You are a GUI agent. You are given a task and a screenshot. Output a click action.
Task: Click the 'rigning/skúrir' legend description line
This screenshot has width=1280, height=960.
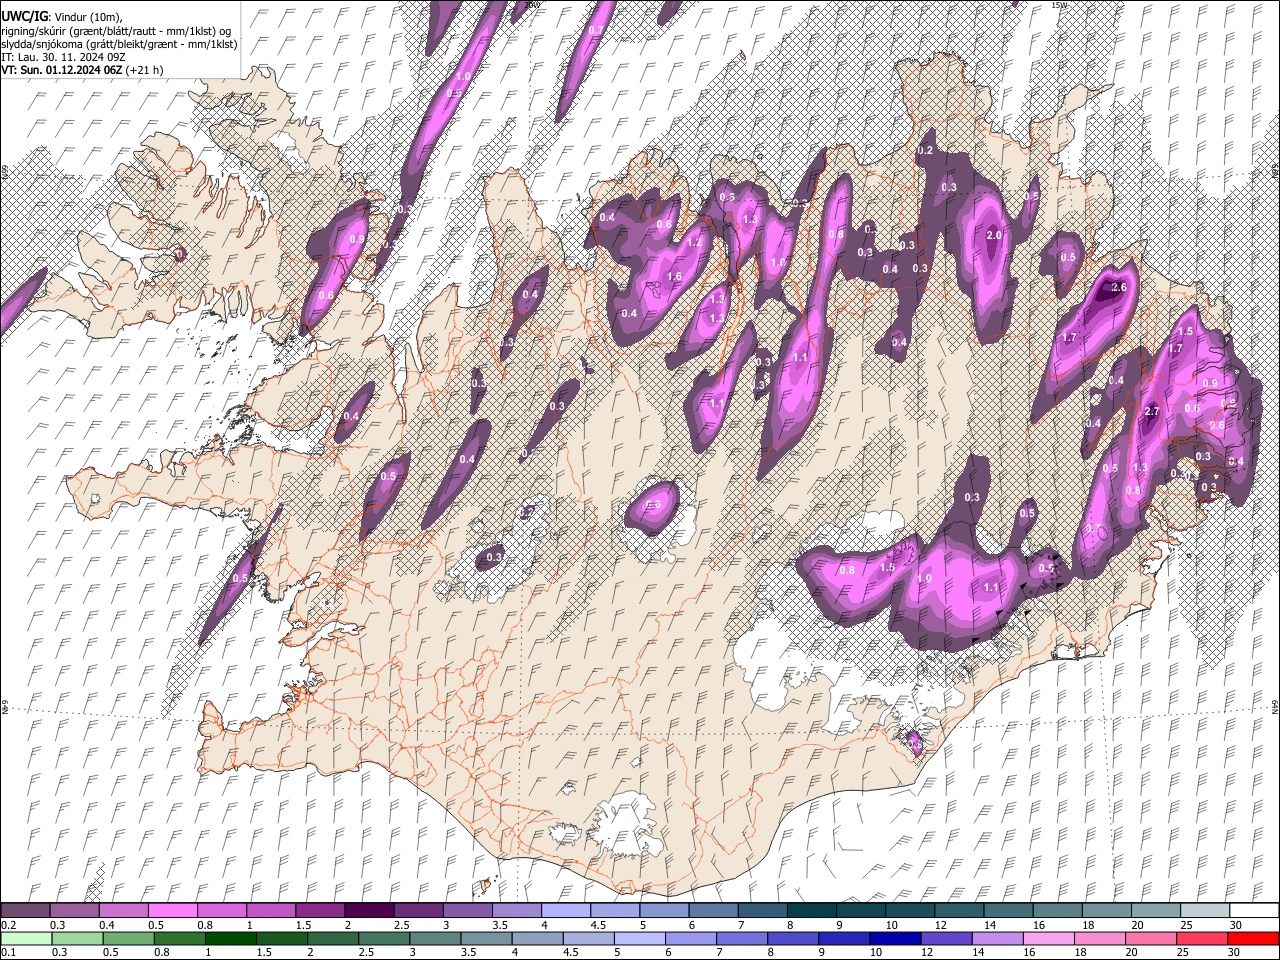pos(116,30)
